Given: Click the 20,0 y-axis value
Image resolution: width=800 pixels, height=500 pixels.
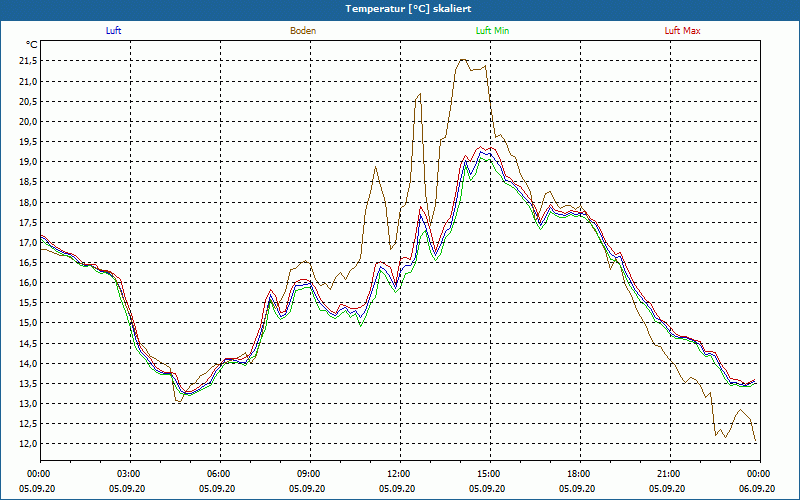Looking at the screenshot, I should pos(28,122).
